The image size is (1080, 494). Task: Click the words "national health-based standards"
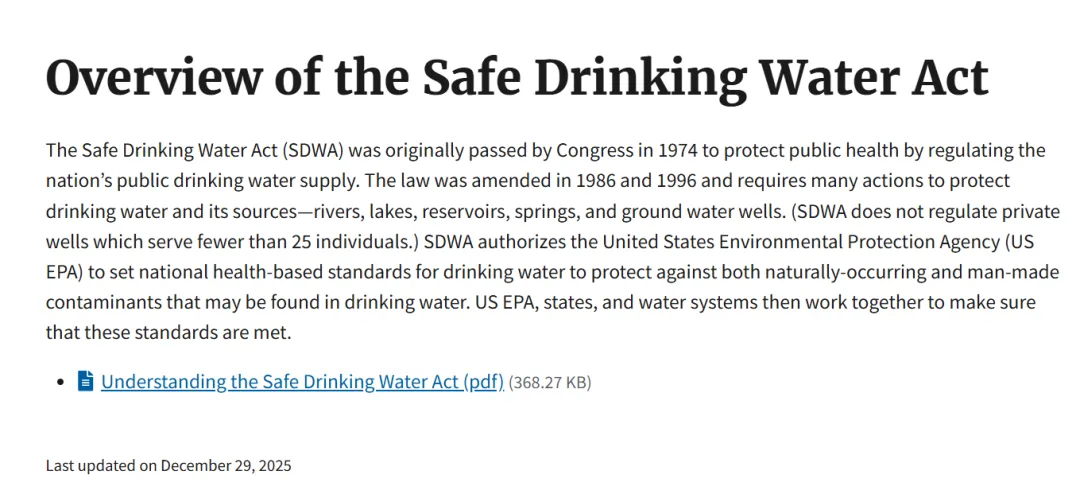click(x=223, y=271)
